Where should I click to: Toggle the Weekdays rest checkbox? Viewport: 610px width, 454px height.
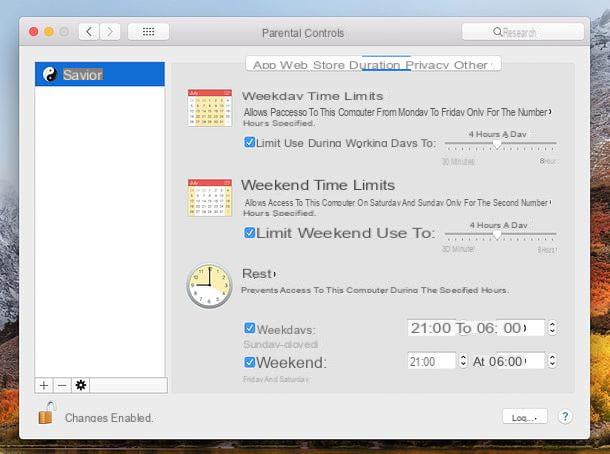pyautogui.click(x=249, y=328)
